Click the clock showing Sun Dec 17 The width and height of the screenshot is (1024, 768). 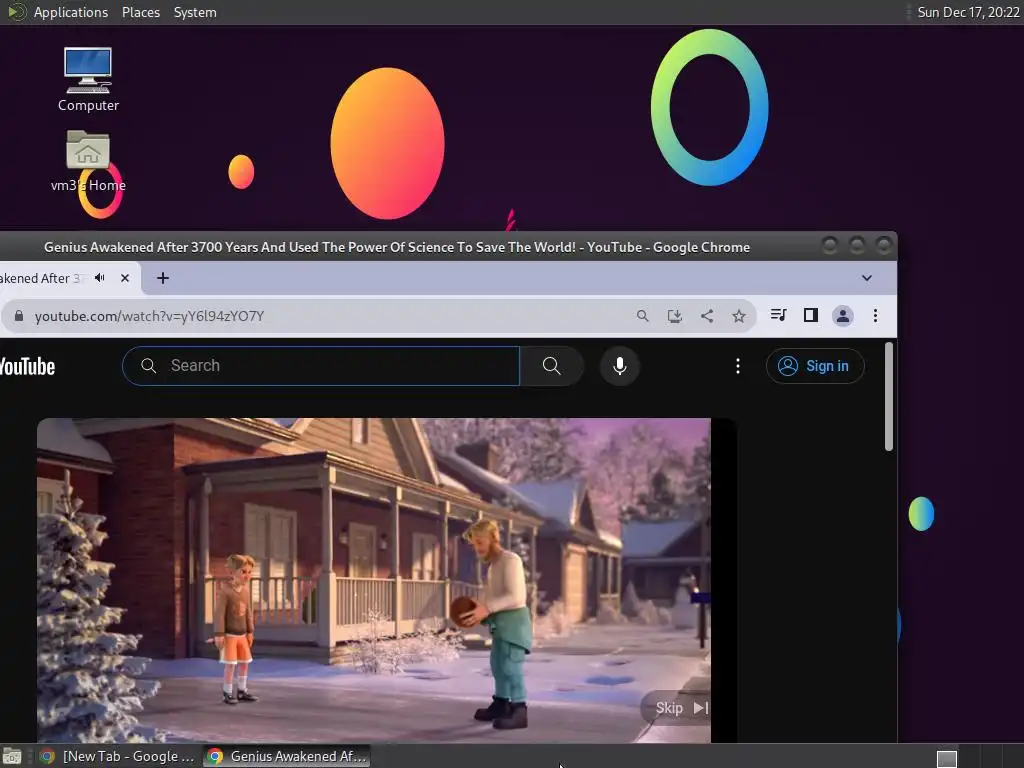(968, 12)
